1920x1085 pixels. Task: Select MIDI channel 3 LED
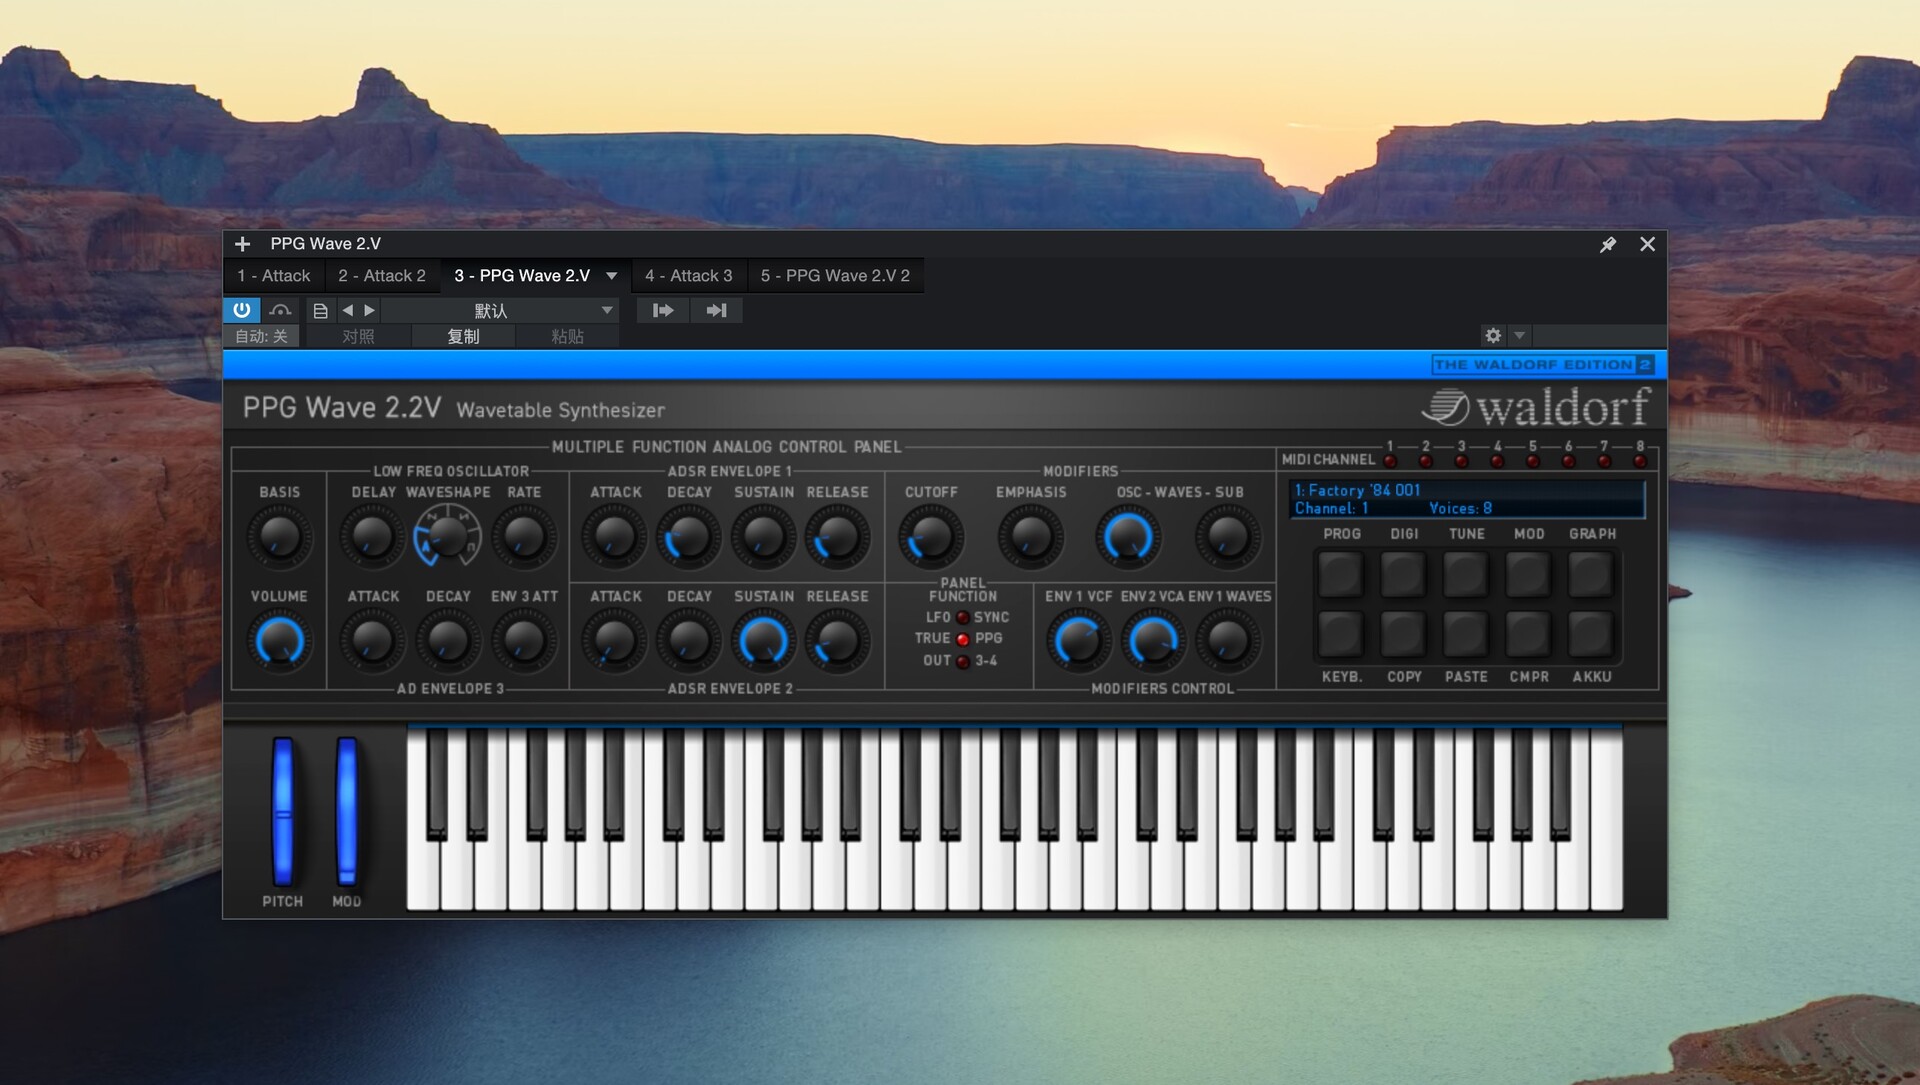click(x=1462, y=461)
